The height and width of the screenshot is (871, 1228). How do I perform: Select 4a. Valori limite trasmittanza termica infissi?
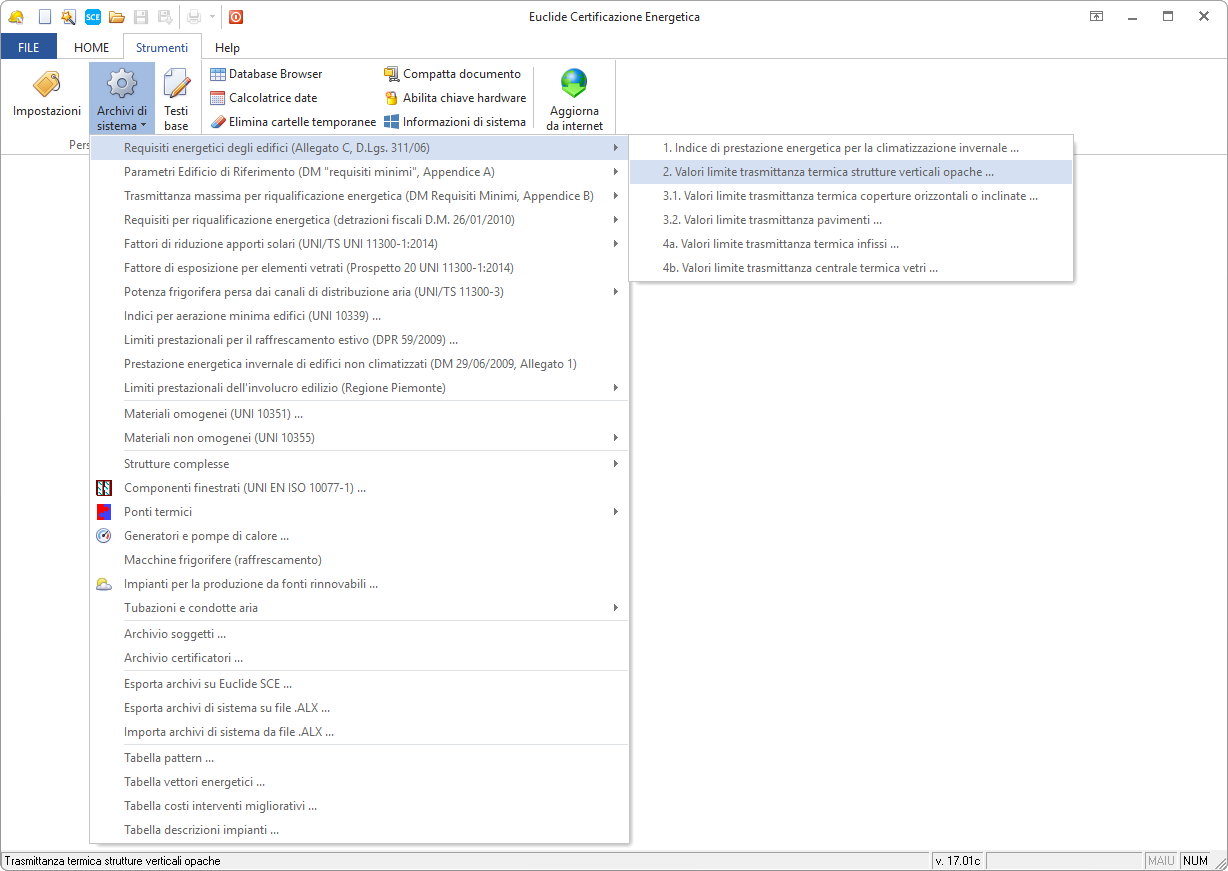[x=780, y=244]
